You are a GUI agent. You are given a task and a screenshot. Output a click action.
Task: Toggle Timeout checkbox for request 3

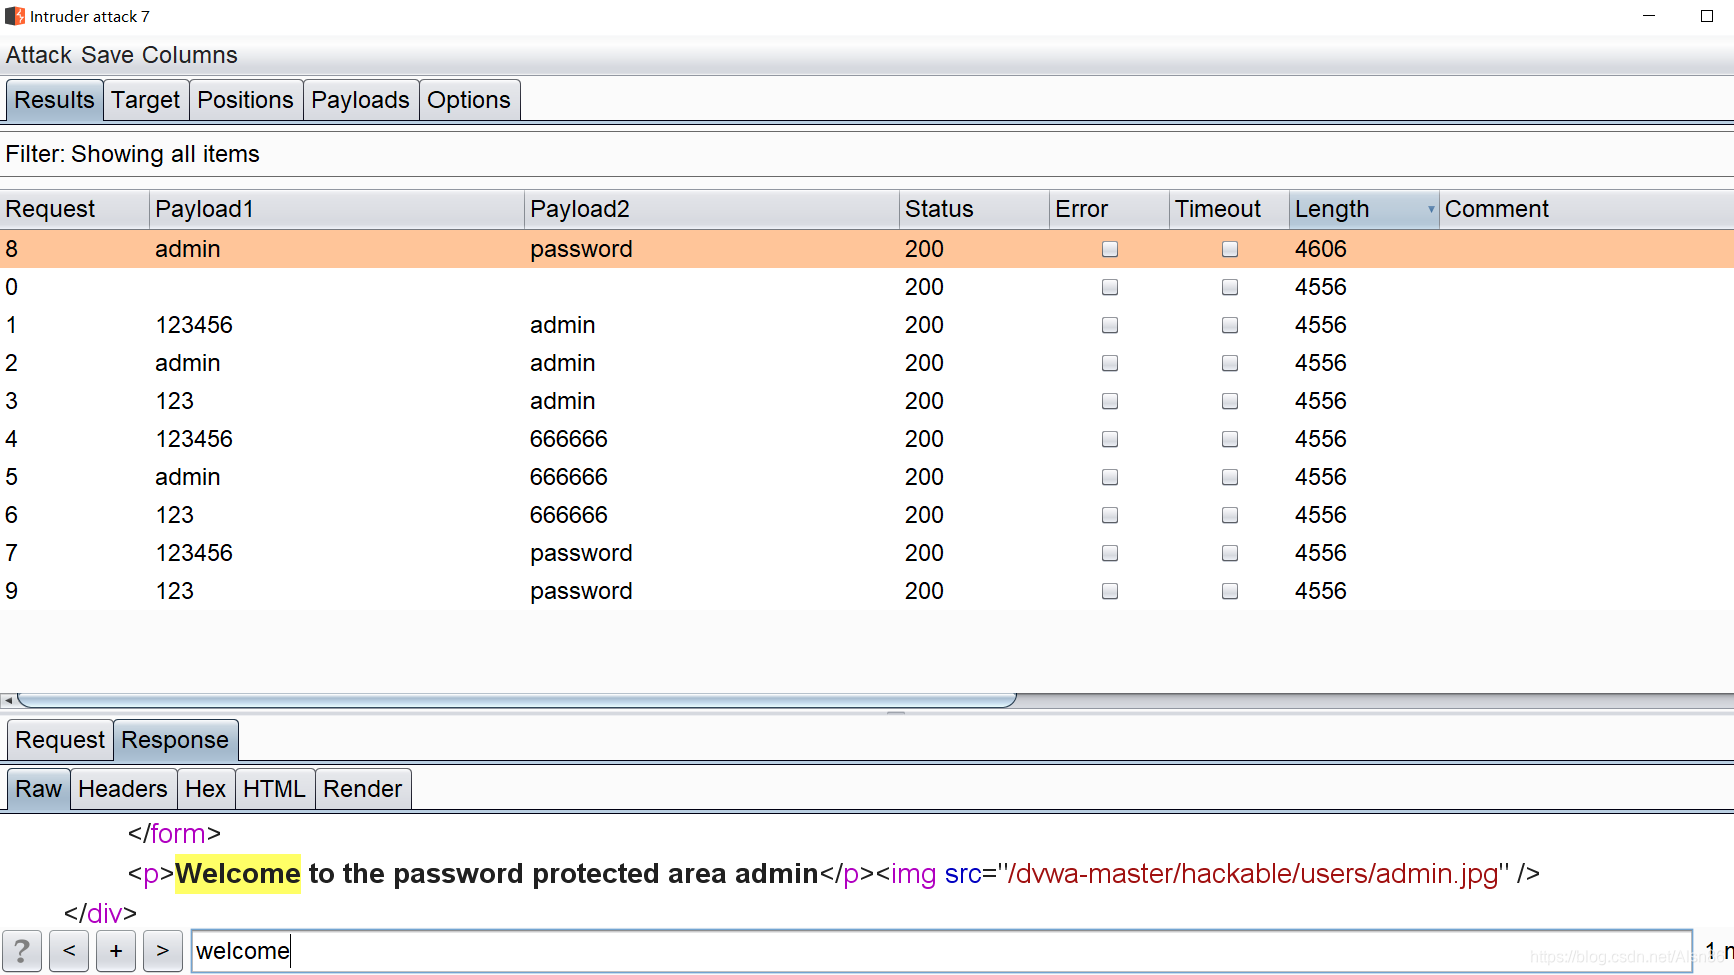[x=1230, y=401]
